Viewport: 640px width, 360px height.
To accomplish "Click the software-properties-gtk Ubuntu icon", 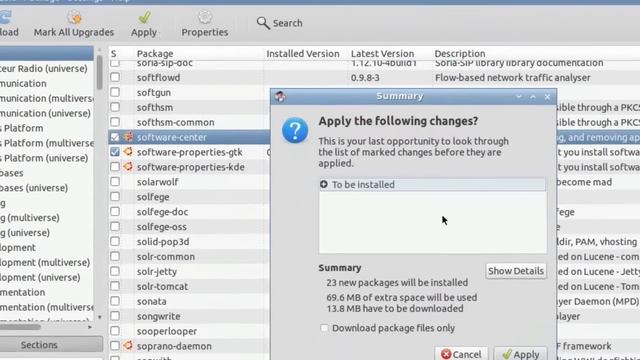I will pyautogui.click(x=128, y=152).
